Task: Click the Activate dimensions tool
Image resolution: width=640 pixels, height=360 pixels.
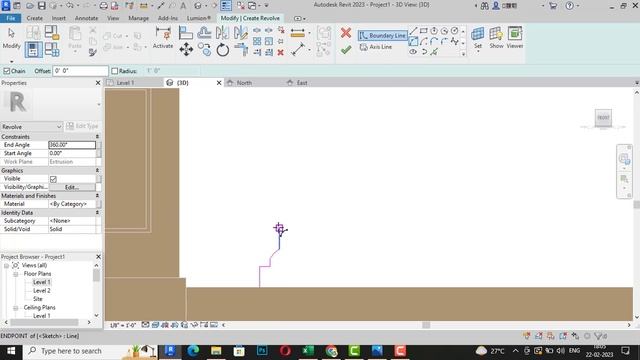Action: [163, 38]
